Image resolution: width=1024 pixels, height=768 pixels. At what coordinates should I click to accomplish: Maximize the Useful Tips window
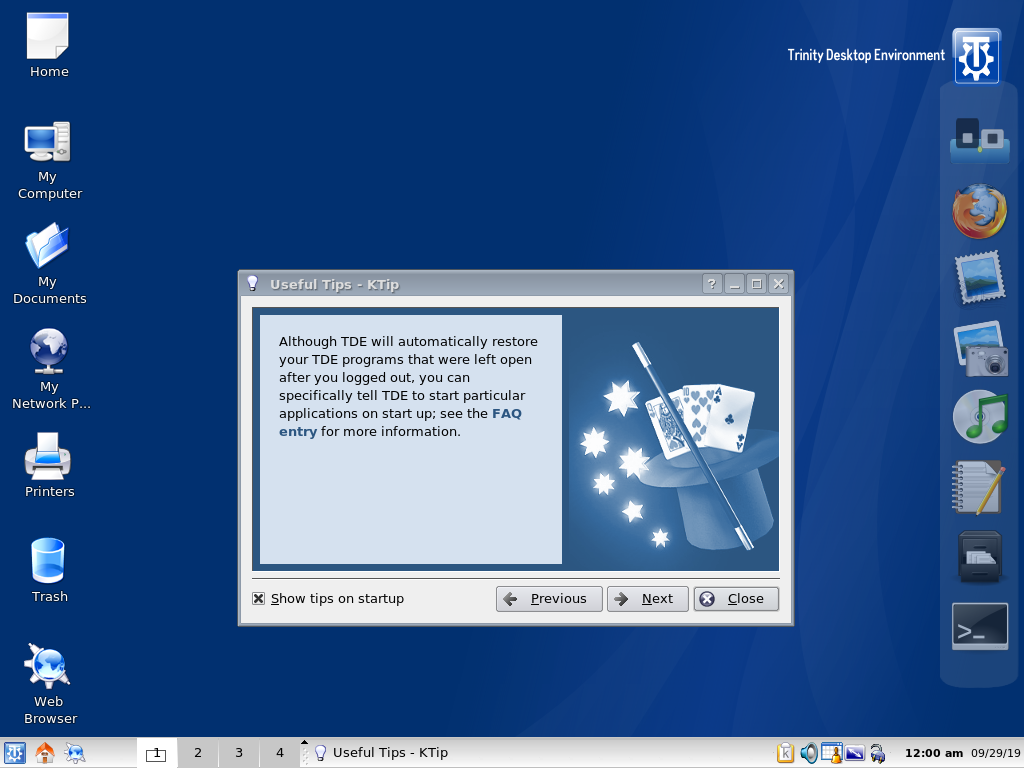(756, 284)
